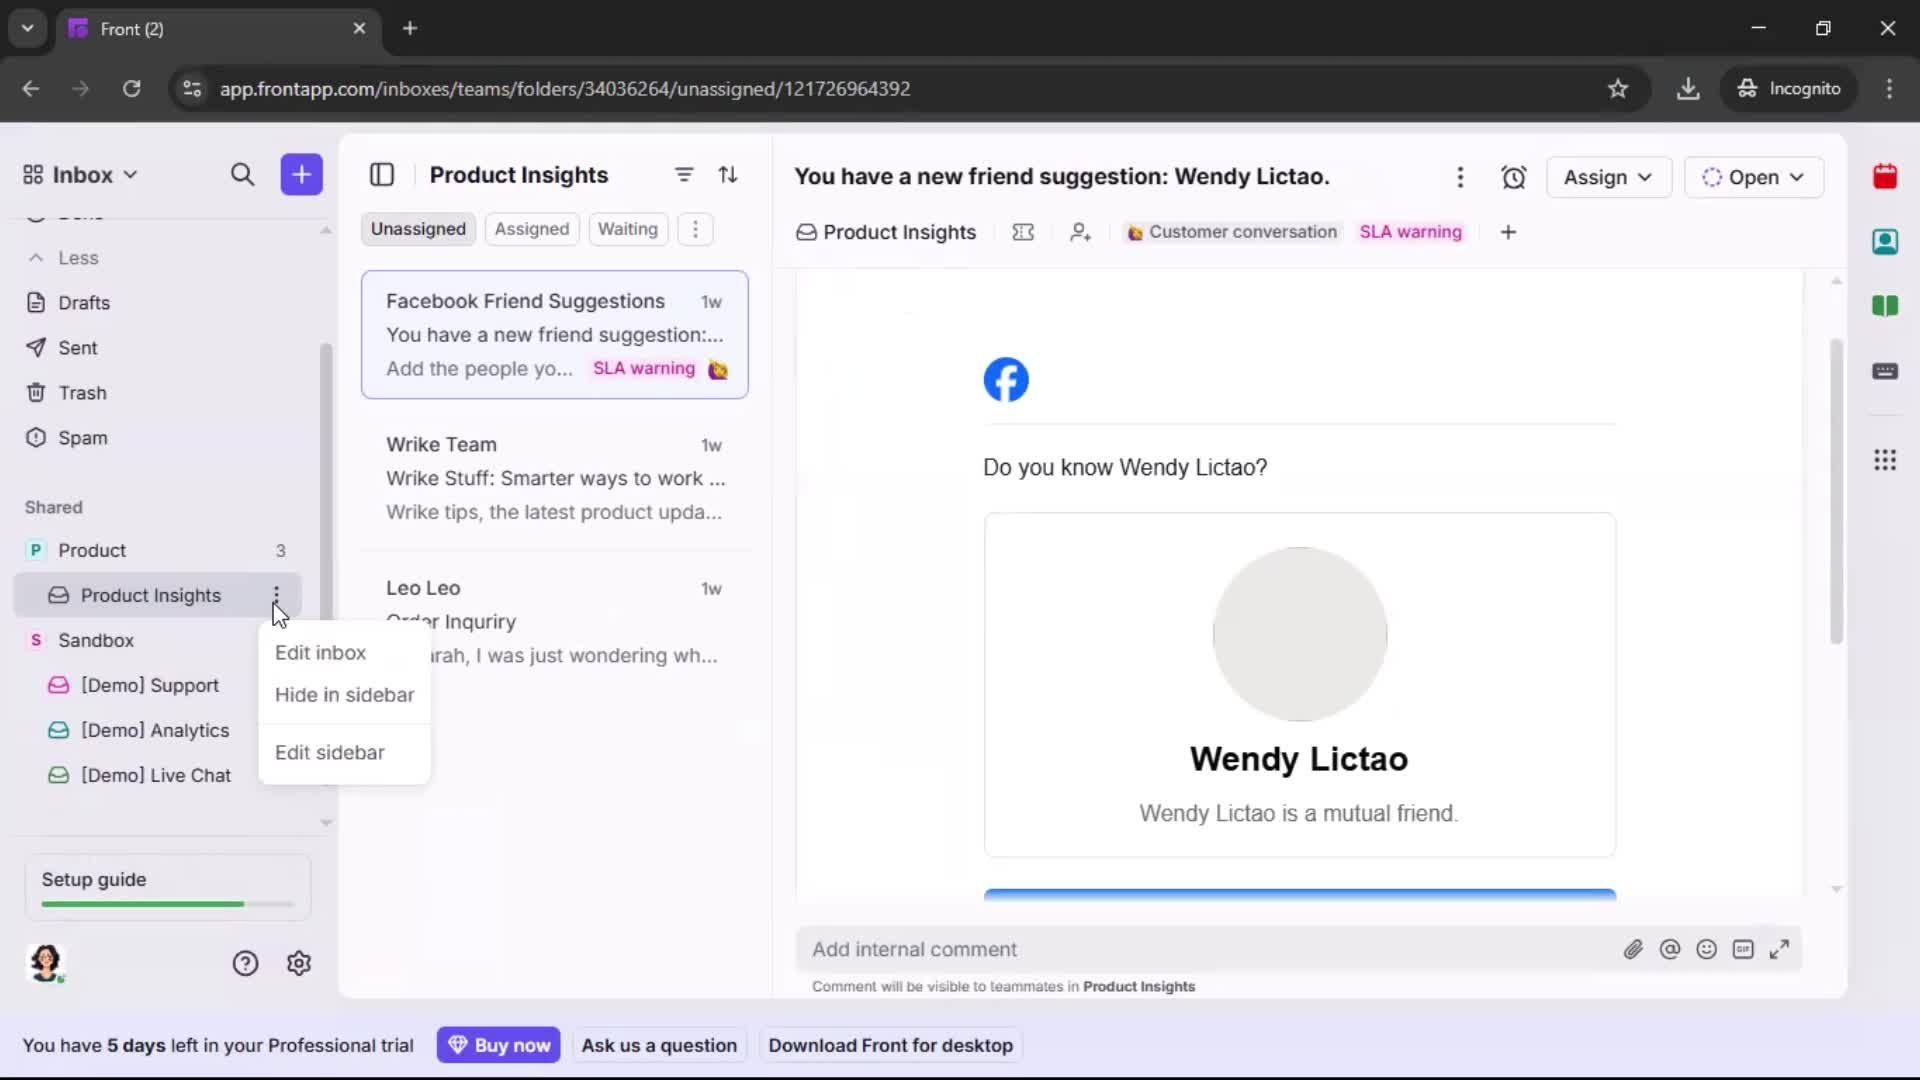Select Edit inbox from the context menu

(320, 652)
